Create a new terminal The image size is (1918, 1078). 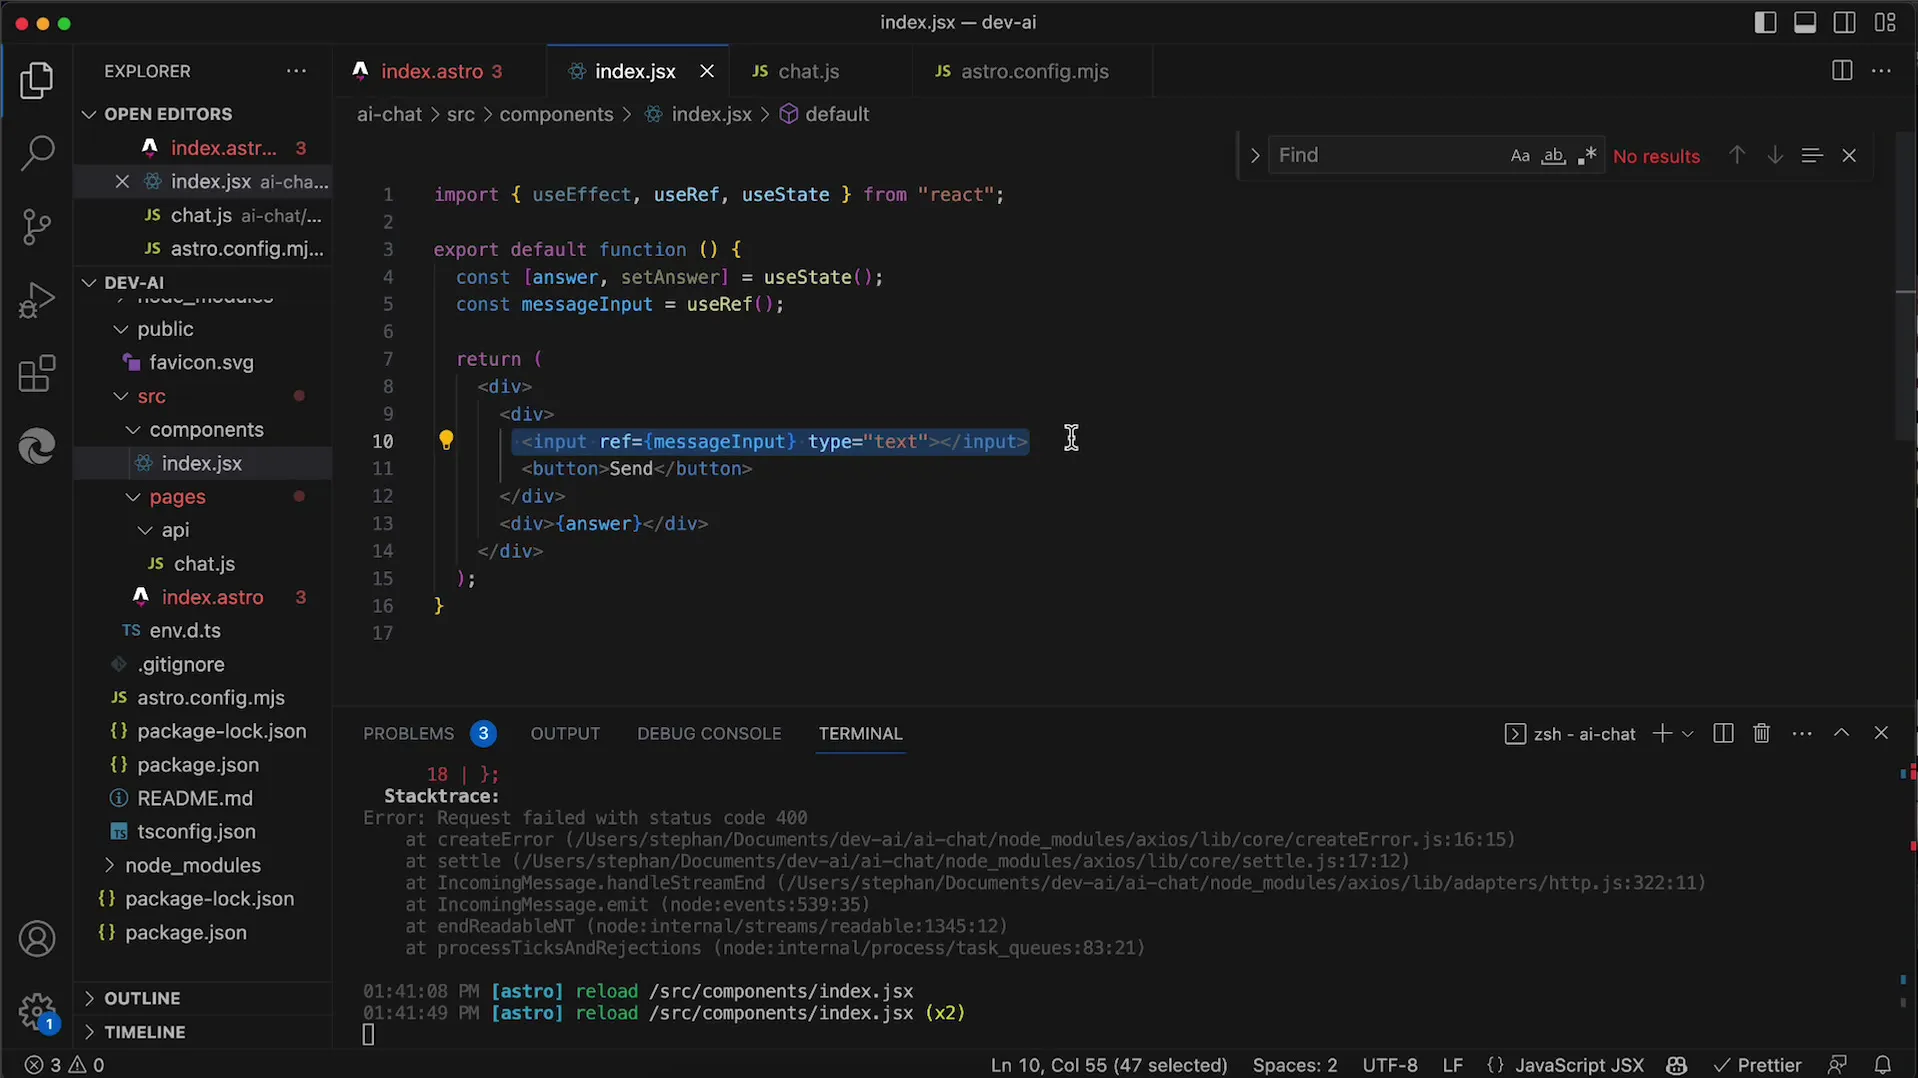(x=1661, y=734)
